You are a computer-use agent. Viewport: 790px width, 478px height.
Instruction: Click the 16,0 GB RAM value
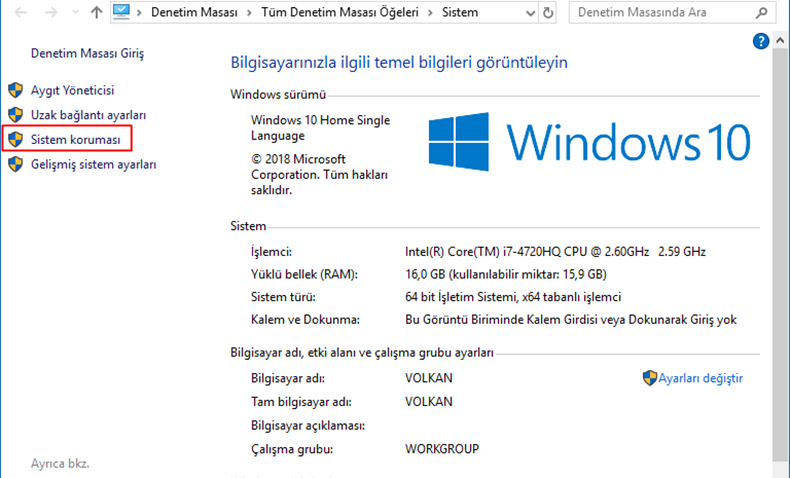pos(506,275)
